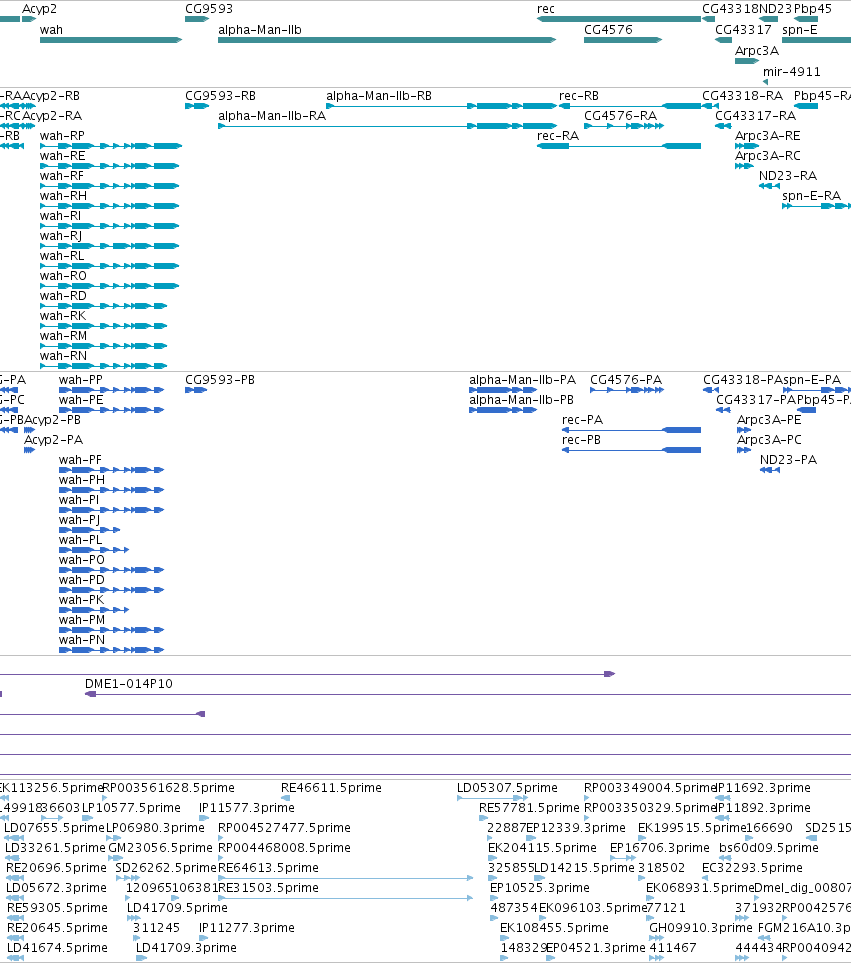Select the wah-PE protein label
The height and width of the screenshot is (963, 851).
click(x=80, y=400)
